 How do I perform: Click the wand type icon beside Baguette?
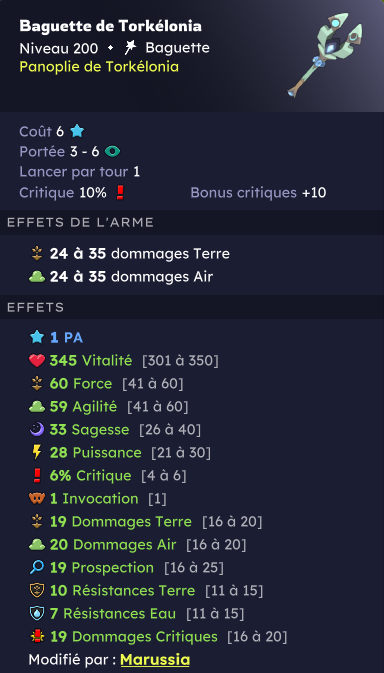pos(130,48)
